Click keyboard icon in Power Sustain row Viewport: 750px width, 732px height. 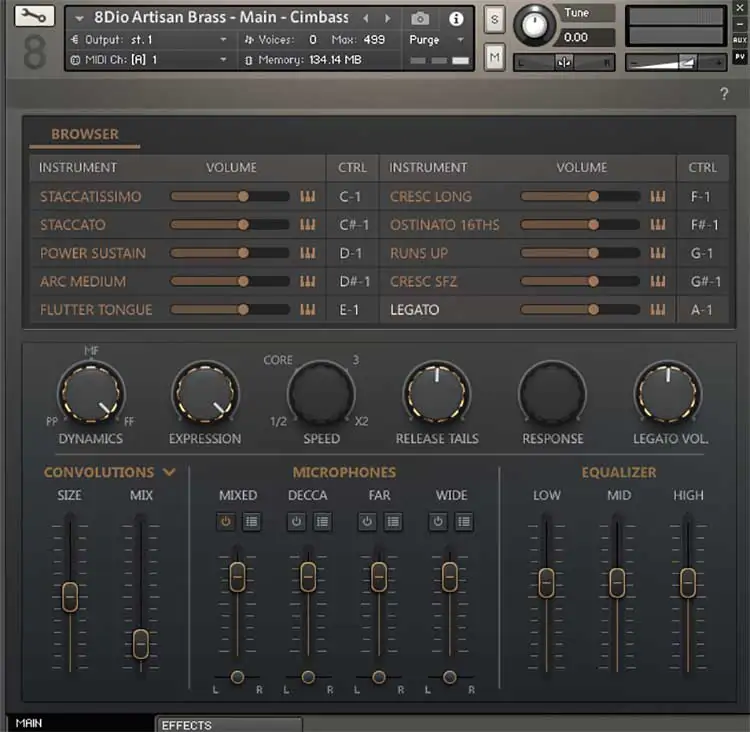tap(308, 253)
